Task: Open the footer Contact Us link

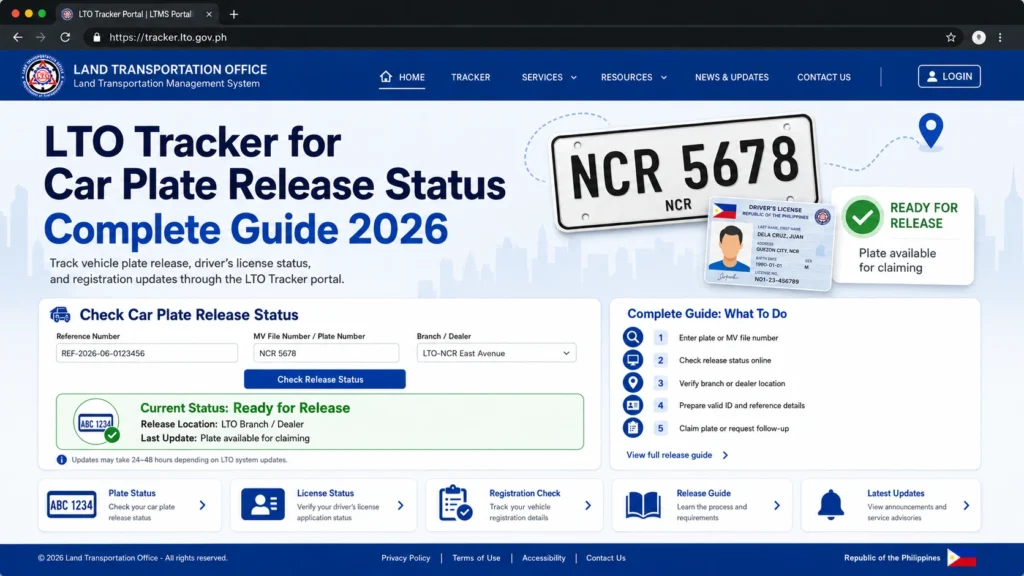Action: click(x=605, y=558)
